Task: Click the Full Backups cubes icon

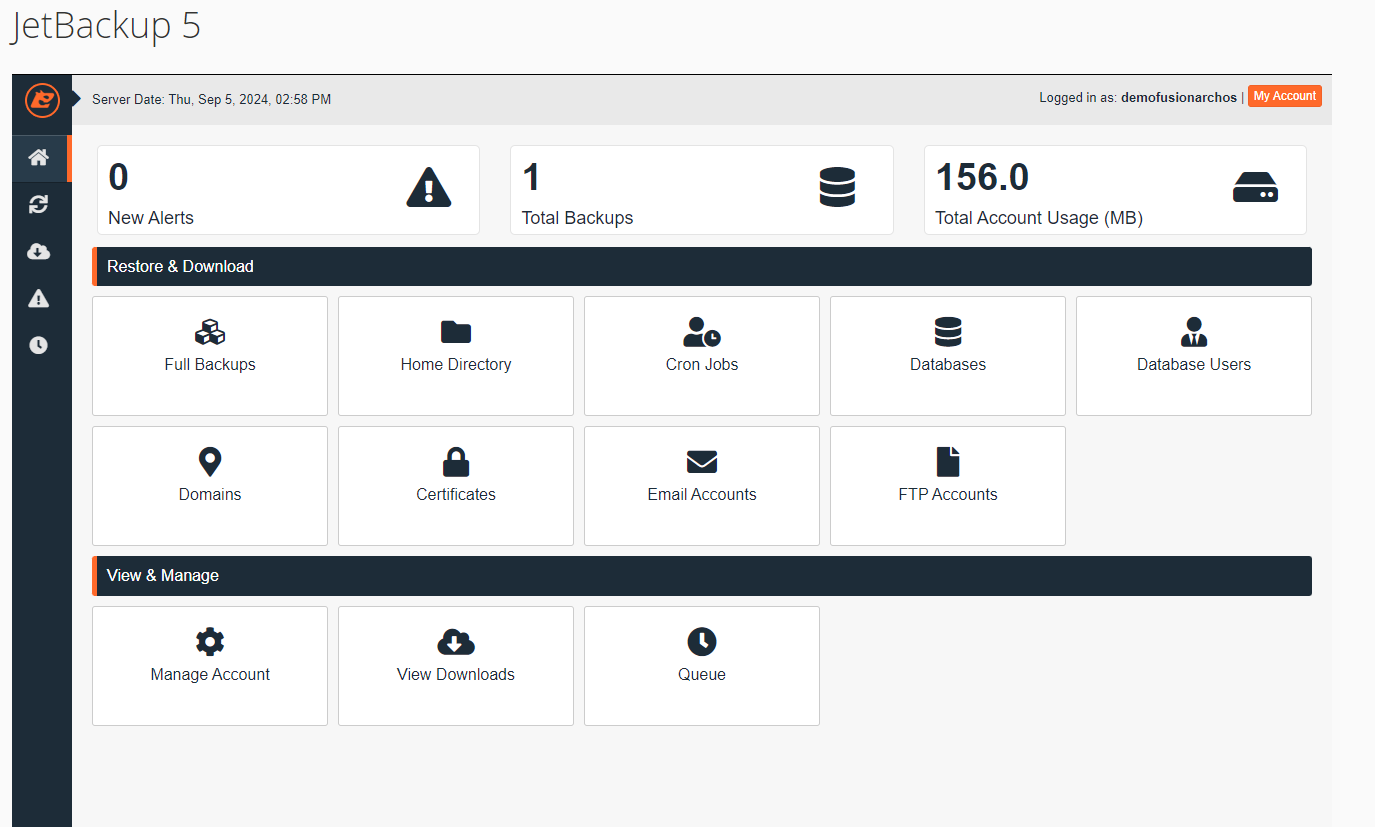Action: (x=210, y=332)
